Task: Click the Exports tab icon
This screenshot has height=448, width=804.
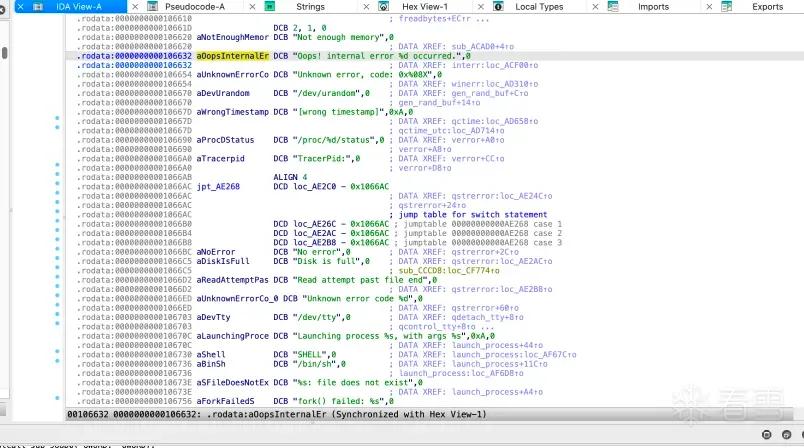Action: tap(727, 7)
